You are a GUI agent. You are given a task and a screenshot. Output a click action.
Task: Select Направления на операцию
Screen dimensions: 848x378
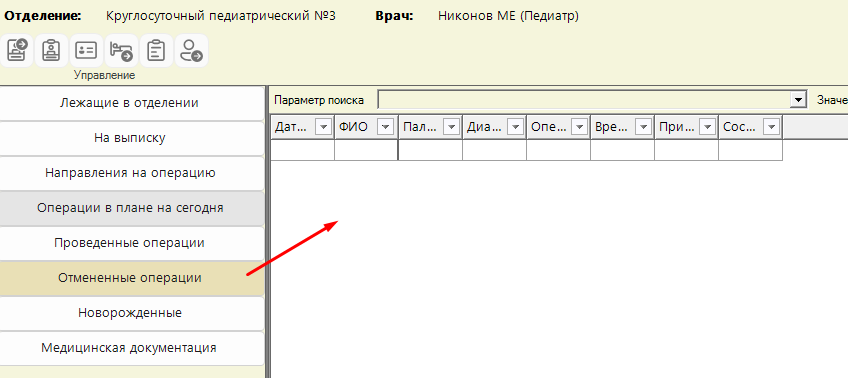pos(132,173)
